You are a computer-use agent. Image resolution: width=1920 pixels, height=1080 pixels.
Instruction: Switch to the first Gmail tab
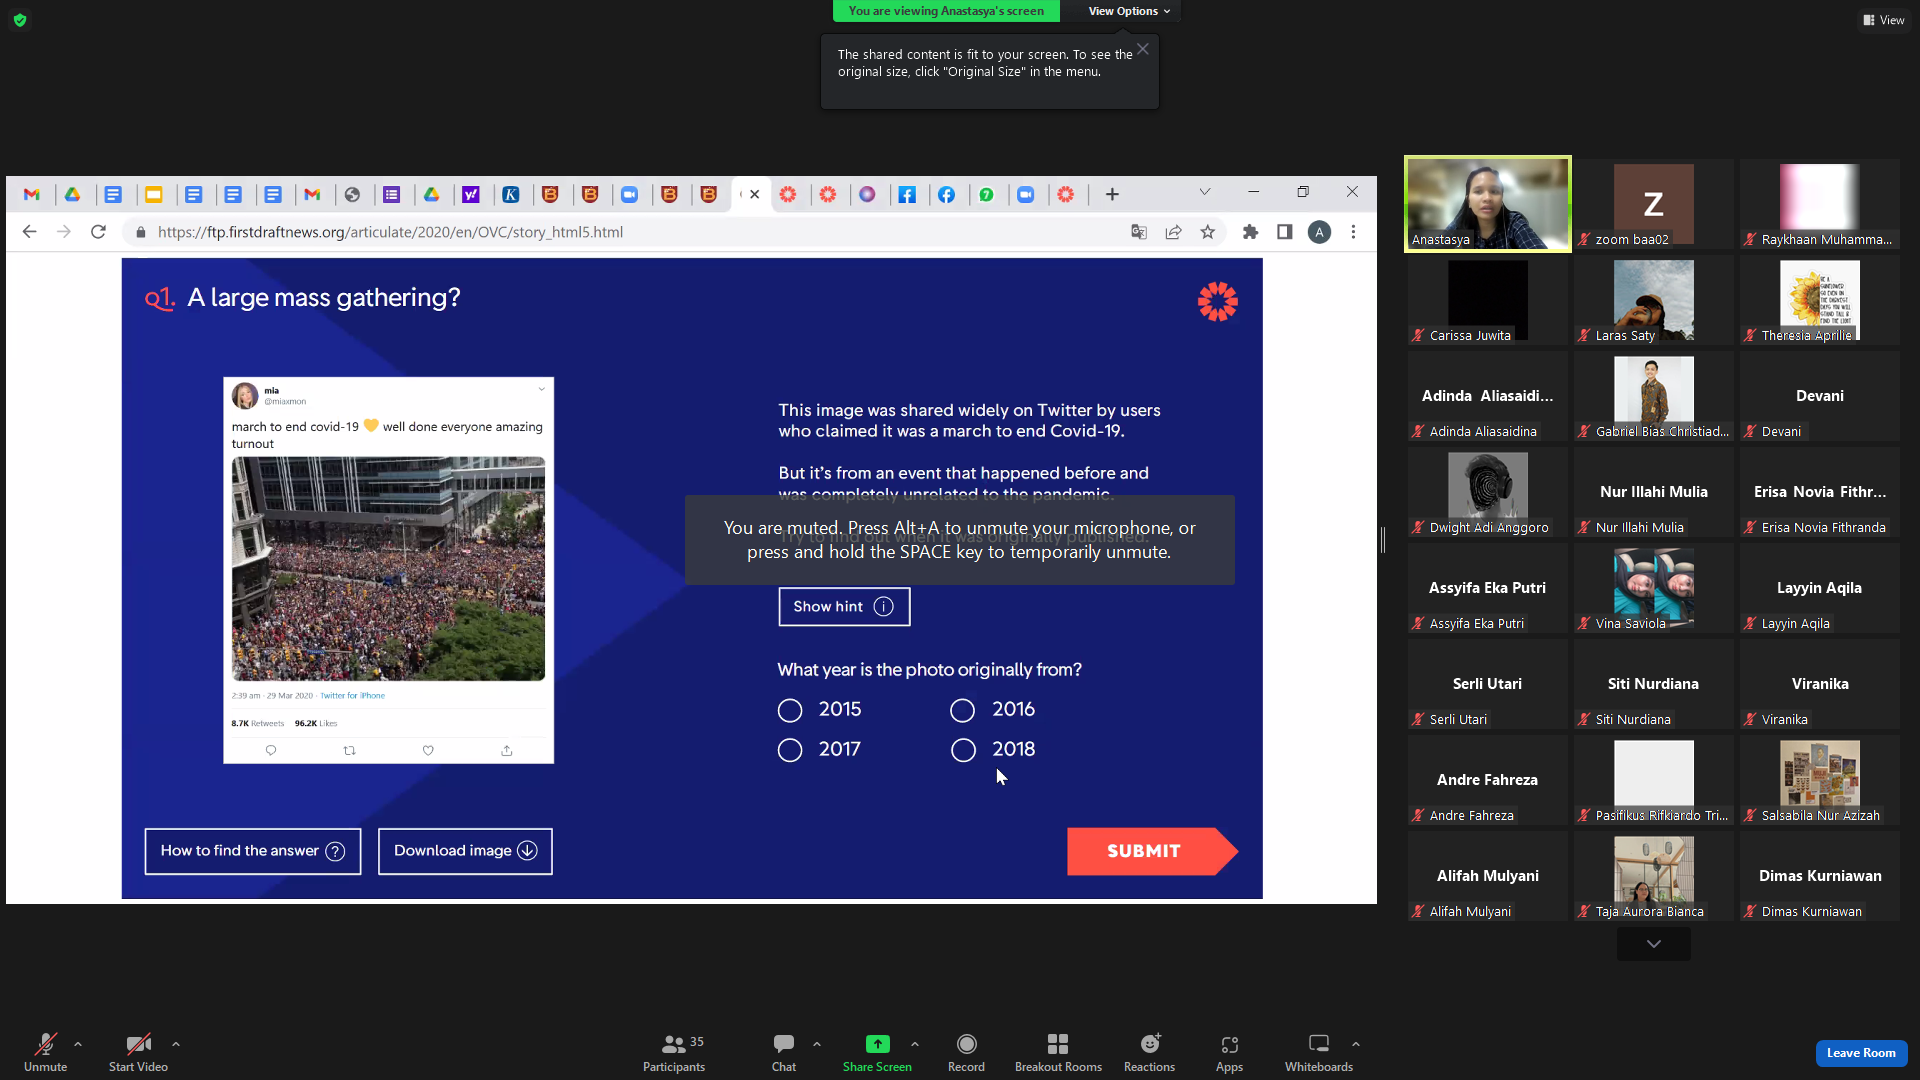point(32,195)
